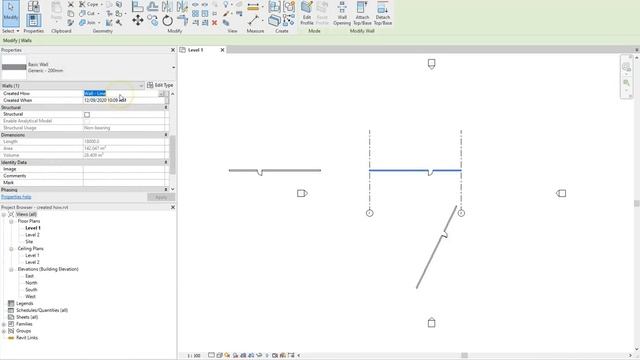
Task: Click the Created How value field
Action: point(124,93)
